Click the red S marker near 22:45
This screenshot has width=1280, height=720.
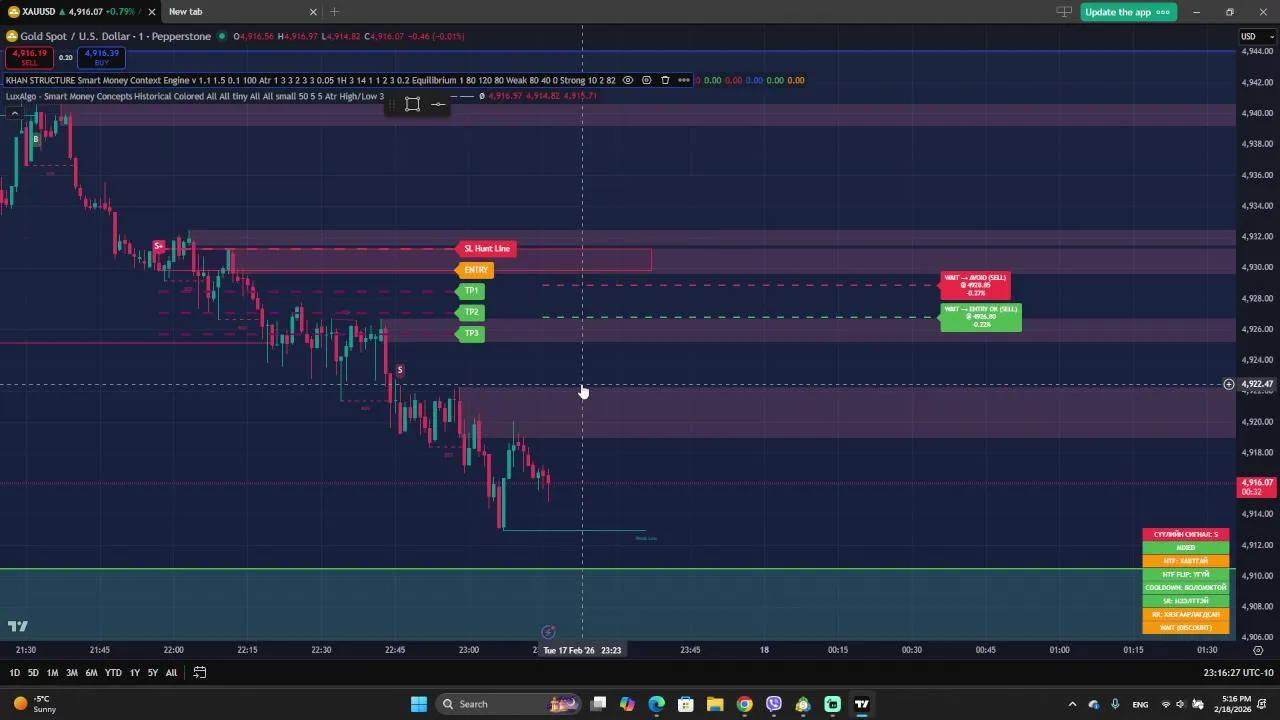399,371
